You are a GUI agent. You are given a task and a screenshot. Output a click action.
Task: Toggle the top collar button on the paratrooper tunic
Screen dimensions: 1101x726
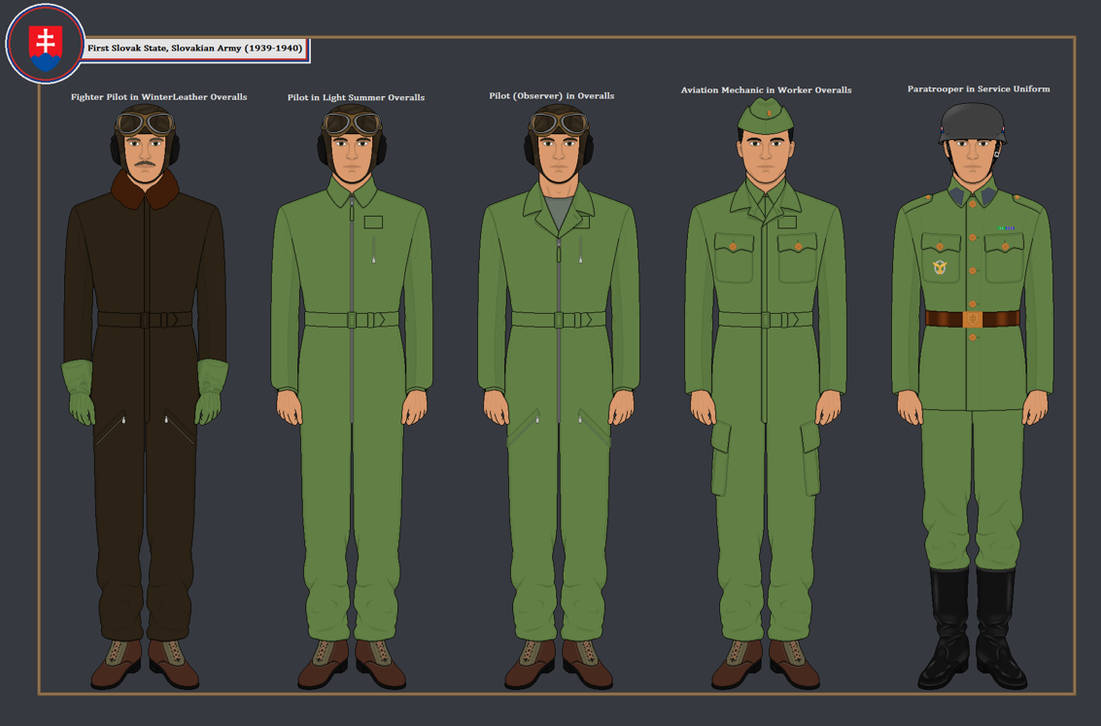(x=973, y=204)
